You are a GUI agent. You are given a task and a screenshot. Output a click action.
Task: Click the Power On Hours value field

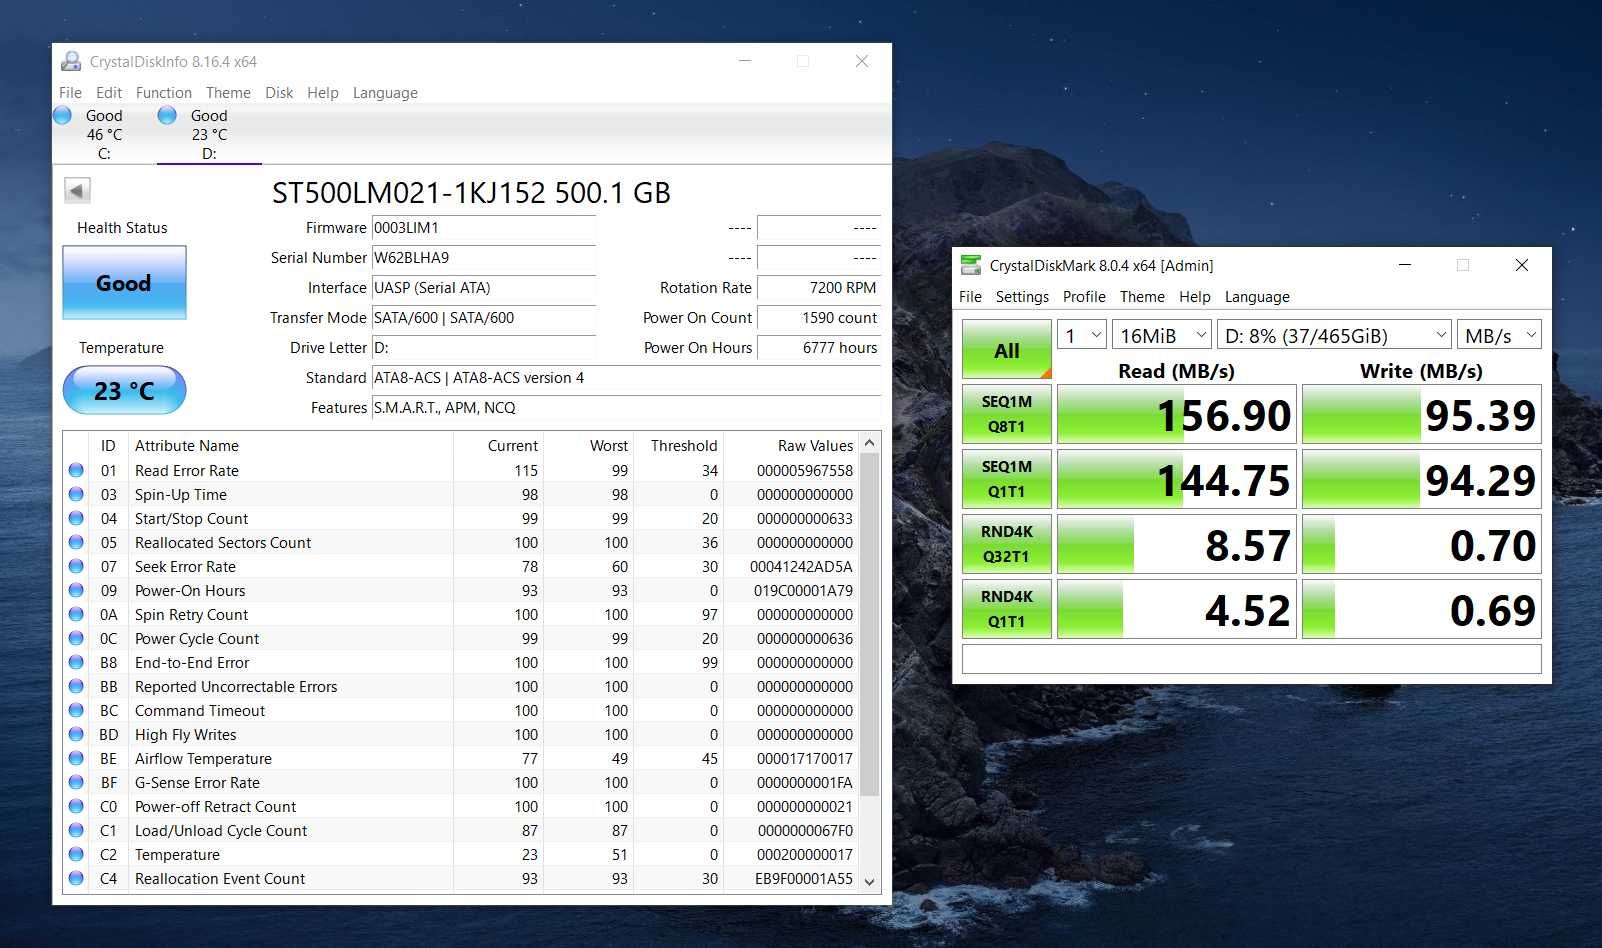click(x=819, y=348)
